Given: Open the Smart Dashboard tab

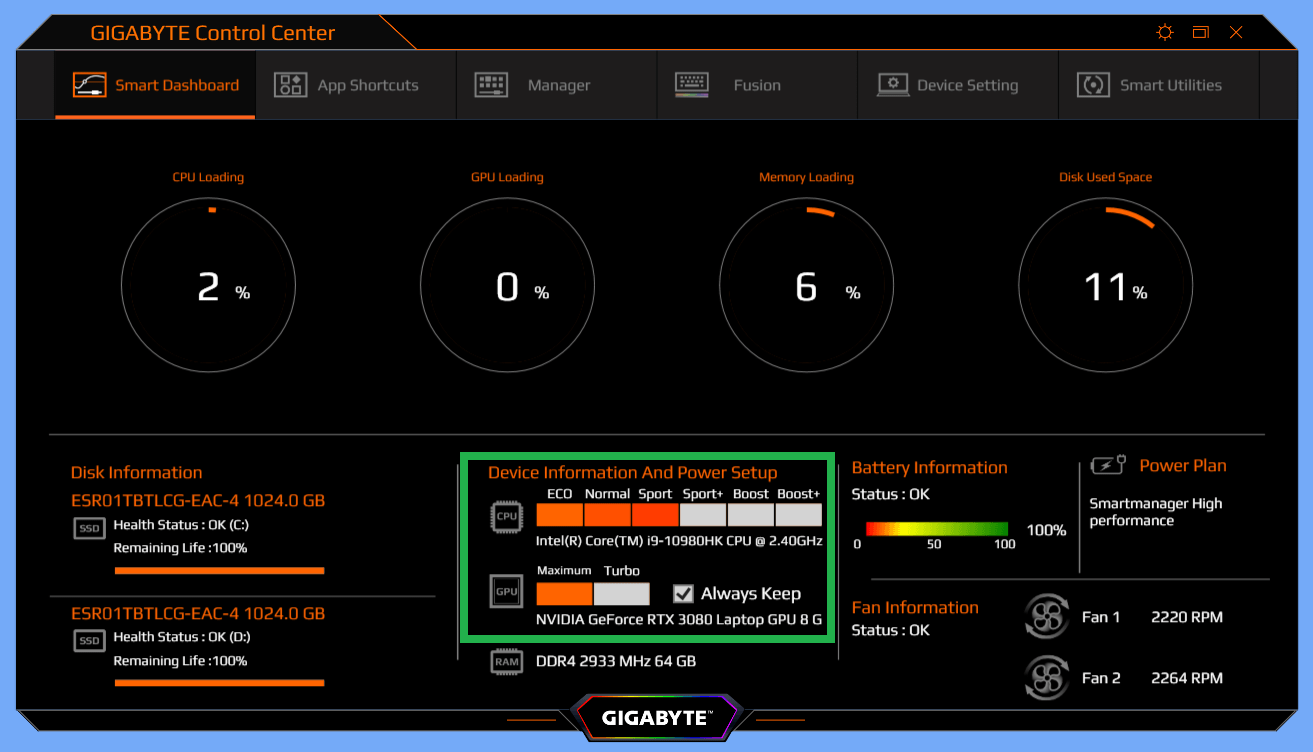Looking at the screenshot, I should 155,85.
